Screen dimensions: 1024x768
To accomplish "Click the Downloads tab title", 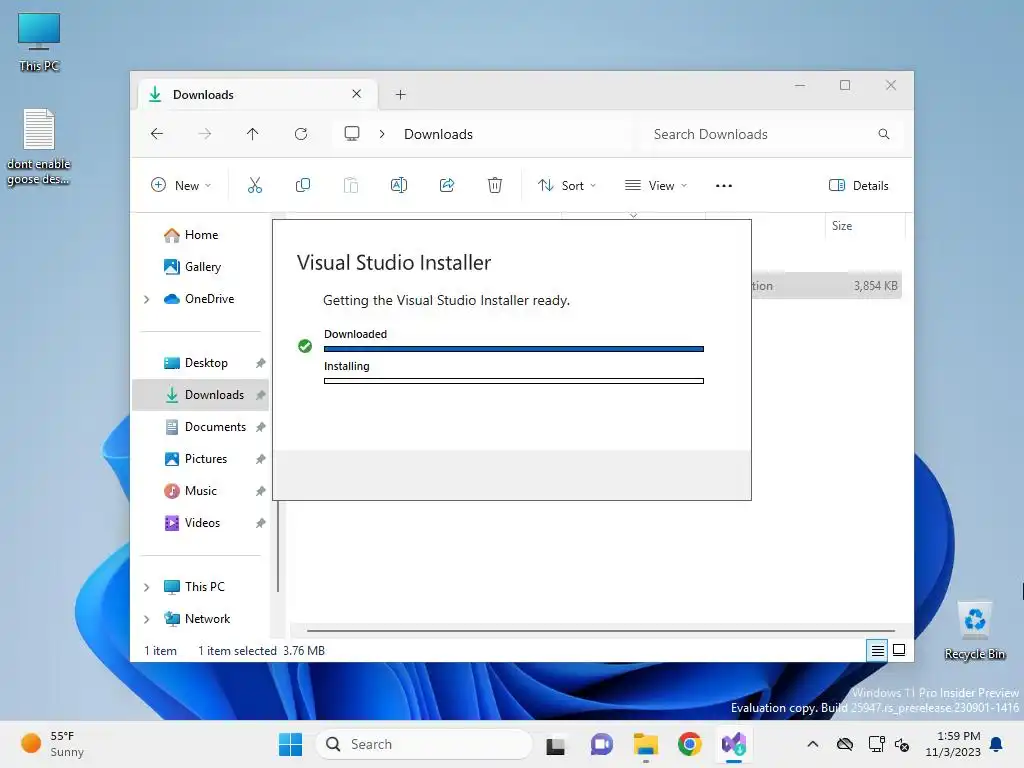I will coord(203,95).
